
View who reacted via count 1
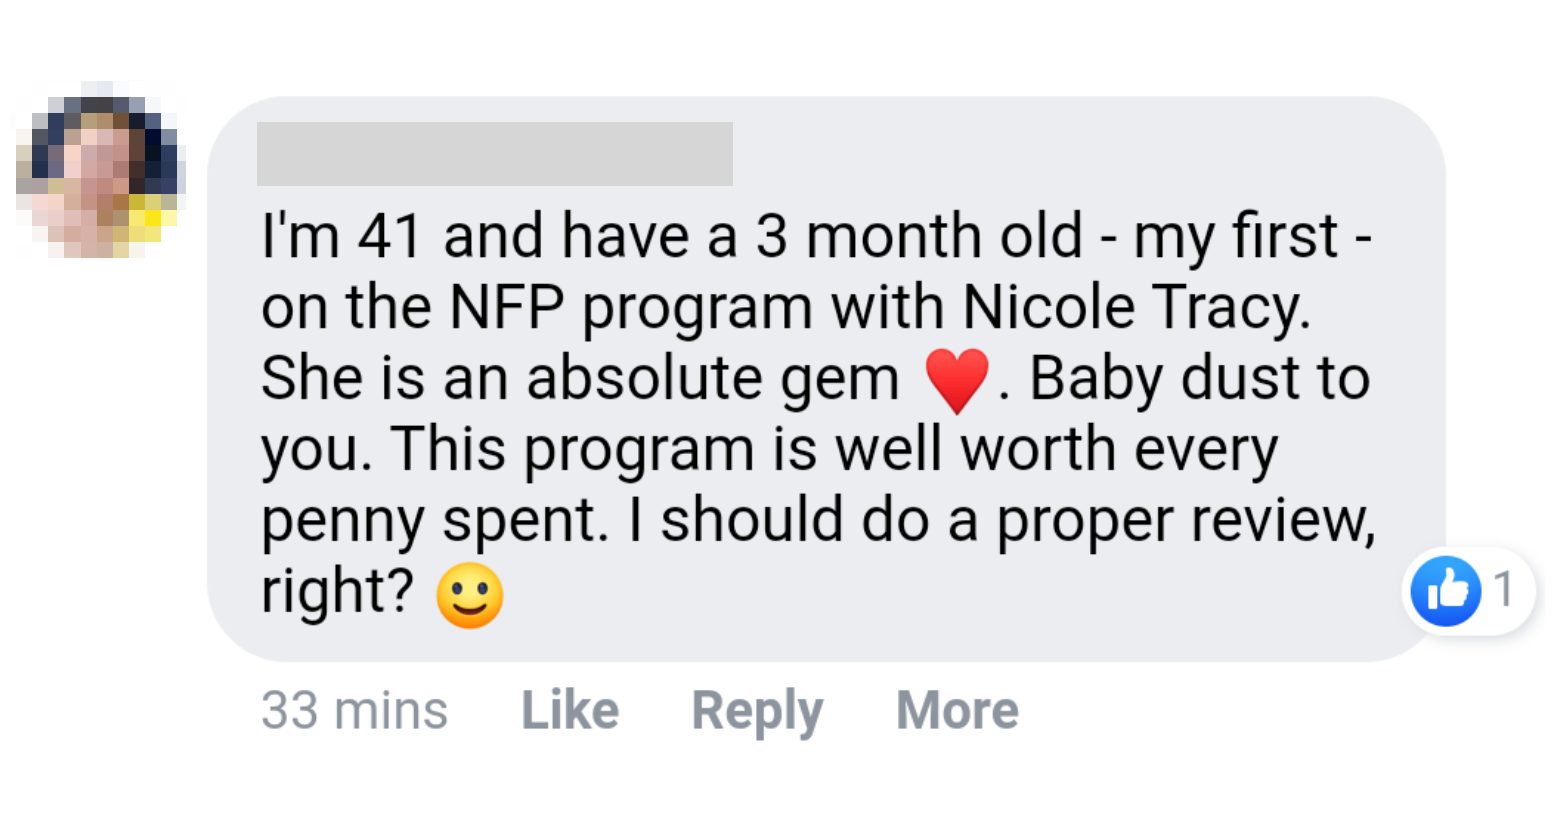[x=1503, y=590]
